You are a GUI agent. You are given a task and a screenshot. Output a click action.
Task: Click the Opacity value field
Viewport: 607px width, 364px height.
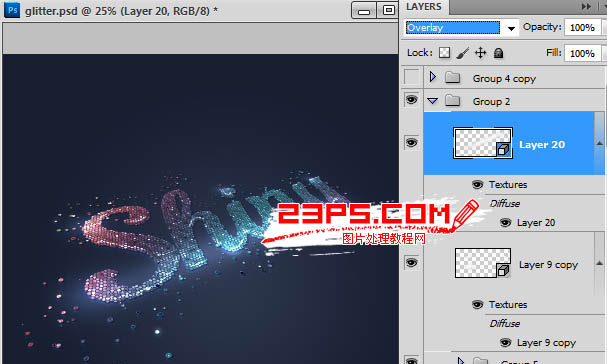click(582, 27)
